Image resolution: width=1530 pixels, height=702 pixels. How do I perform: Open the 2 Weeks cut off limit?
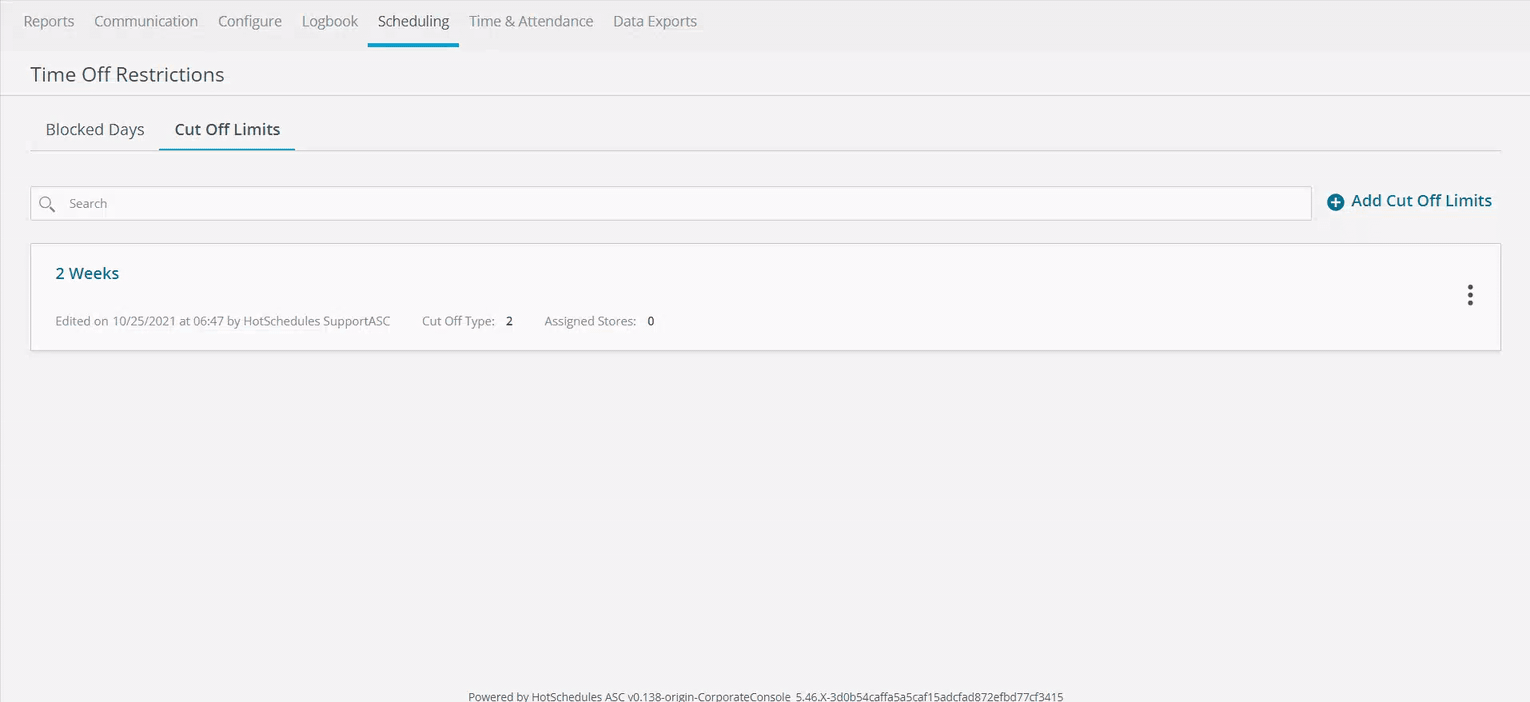[x=87, y=274]
